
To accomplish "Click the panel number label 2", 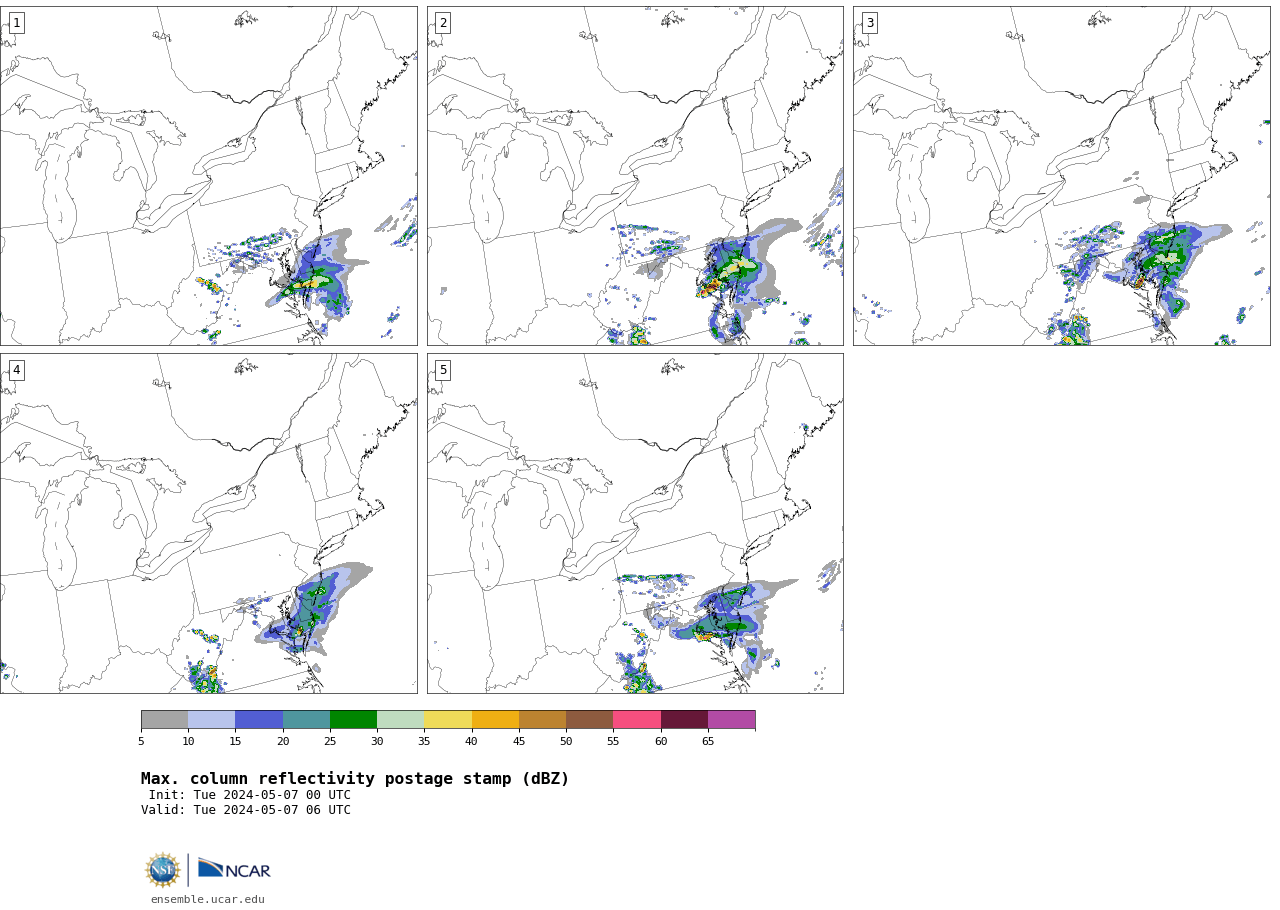I will coord(443,23).
